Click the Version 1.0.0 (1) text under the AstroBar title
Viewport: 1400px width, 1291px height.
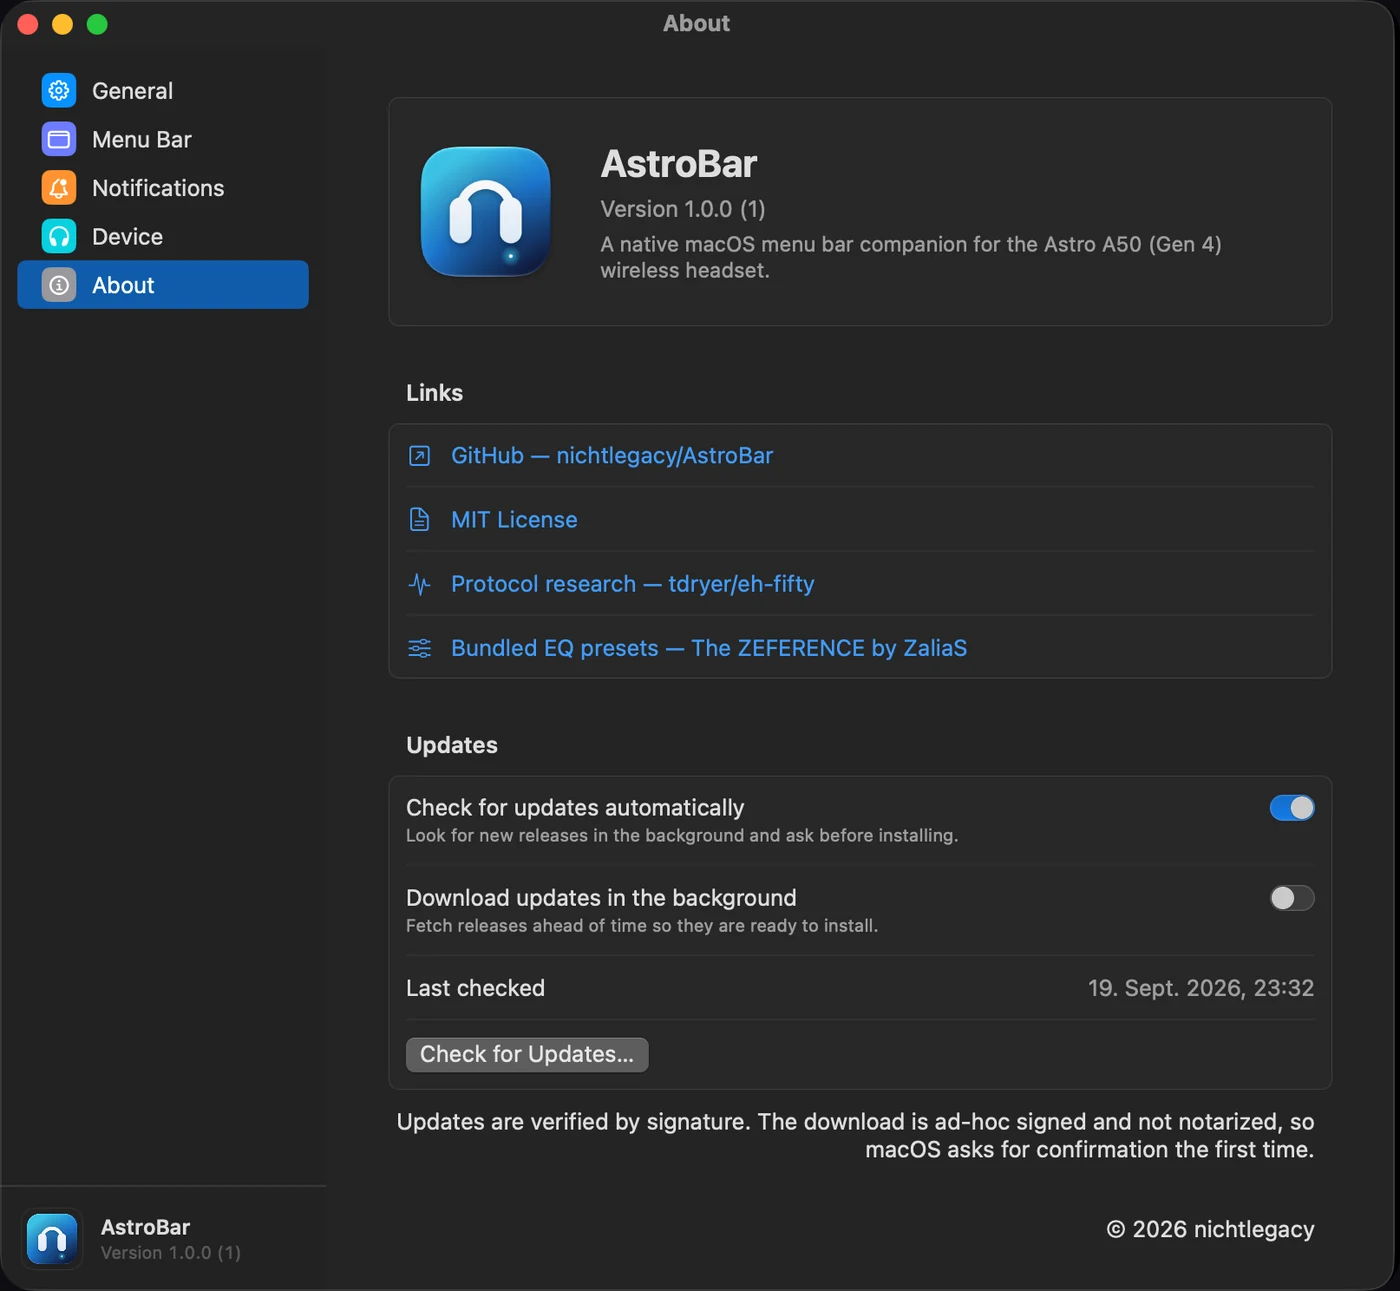(x=683, y=209)
